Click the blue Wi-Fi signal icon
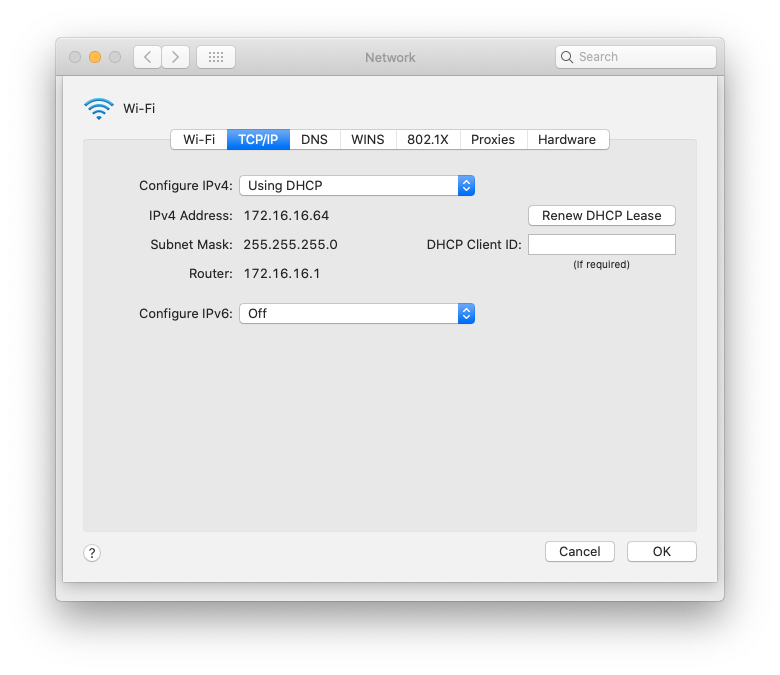 (x=98, y=108)
